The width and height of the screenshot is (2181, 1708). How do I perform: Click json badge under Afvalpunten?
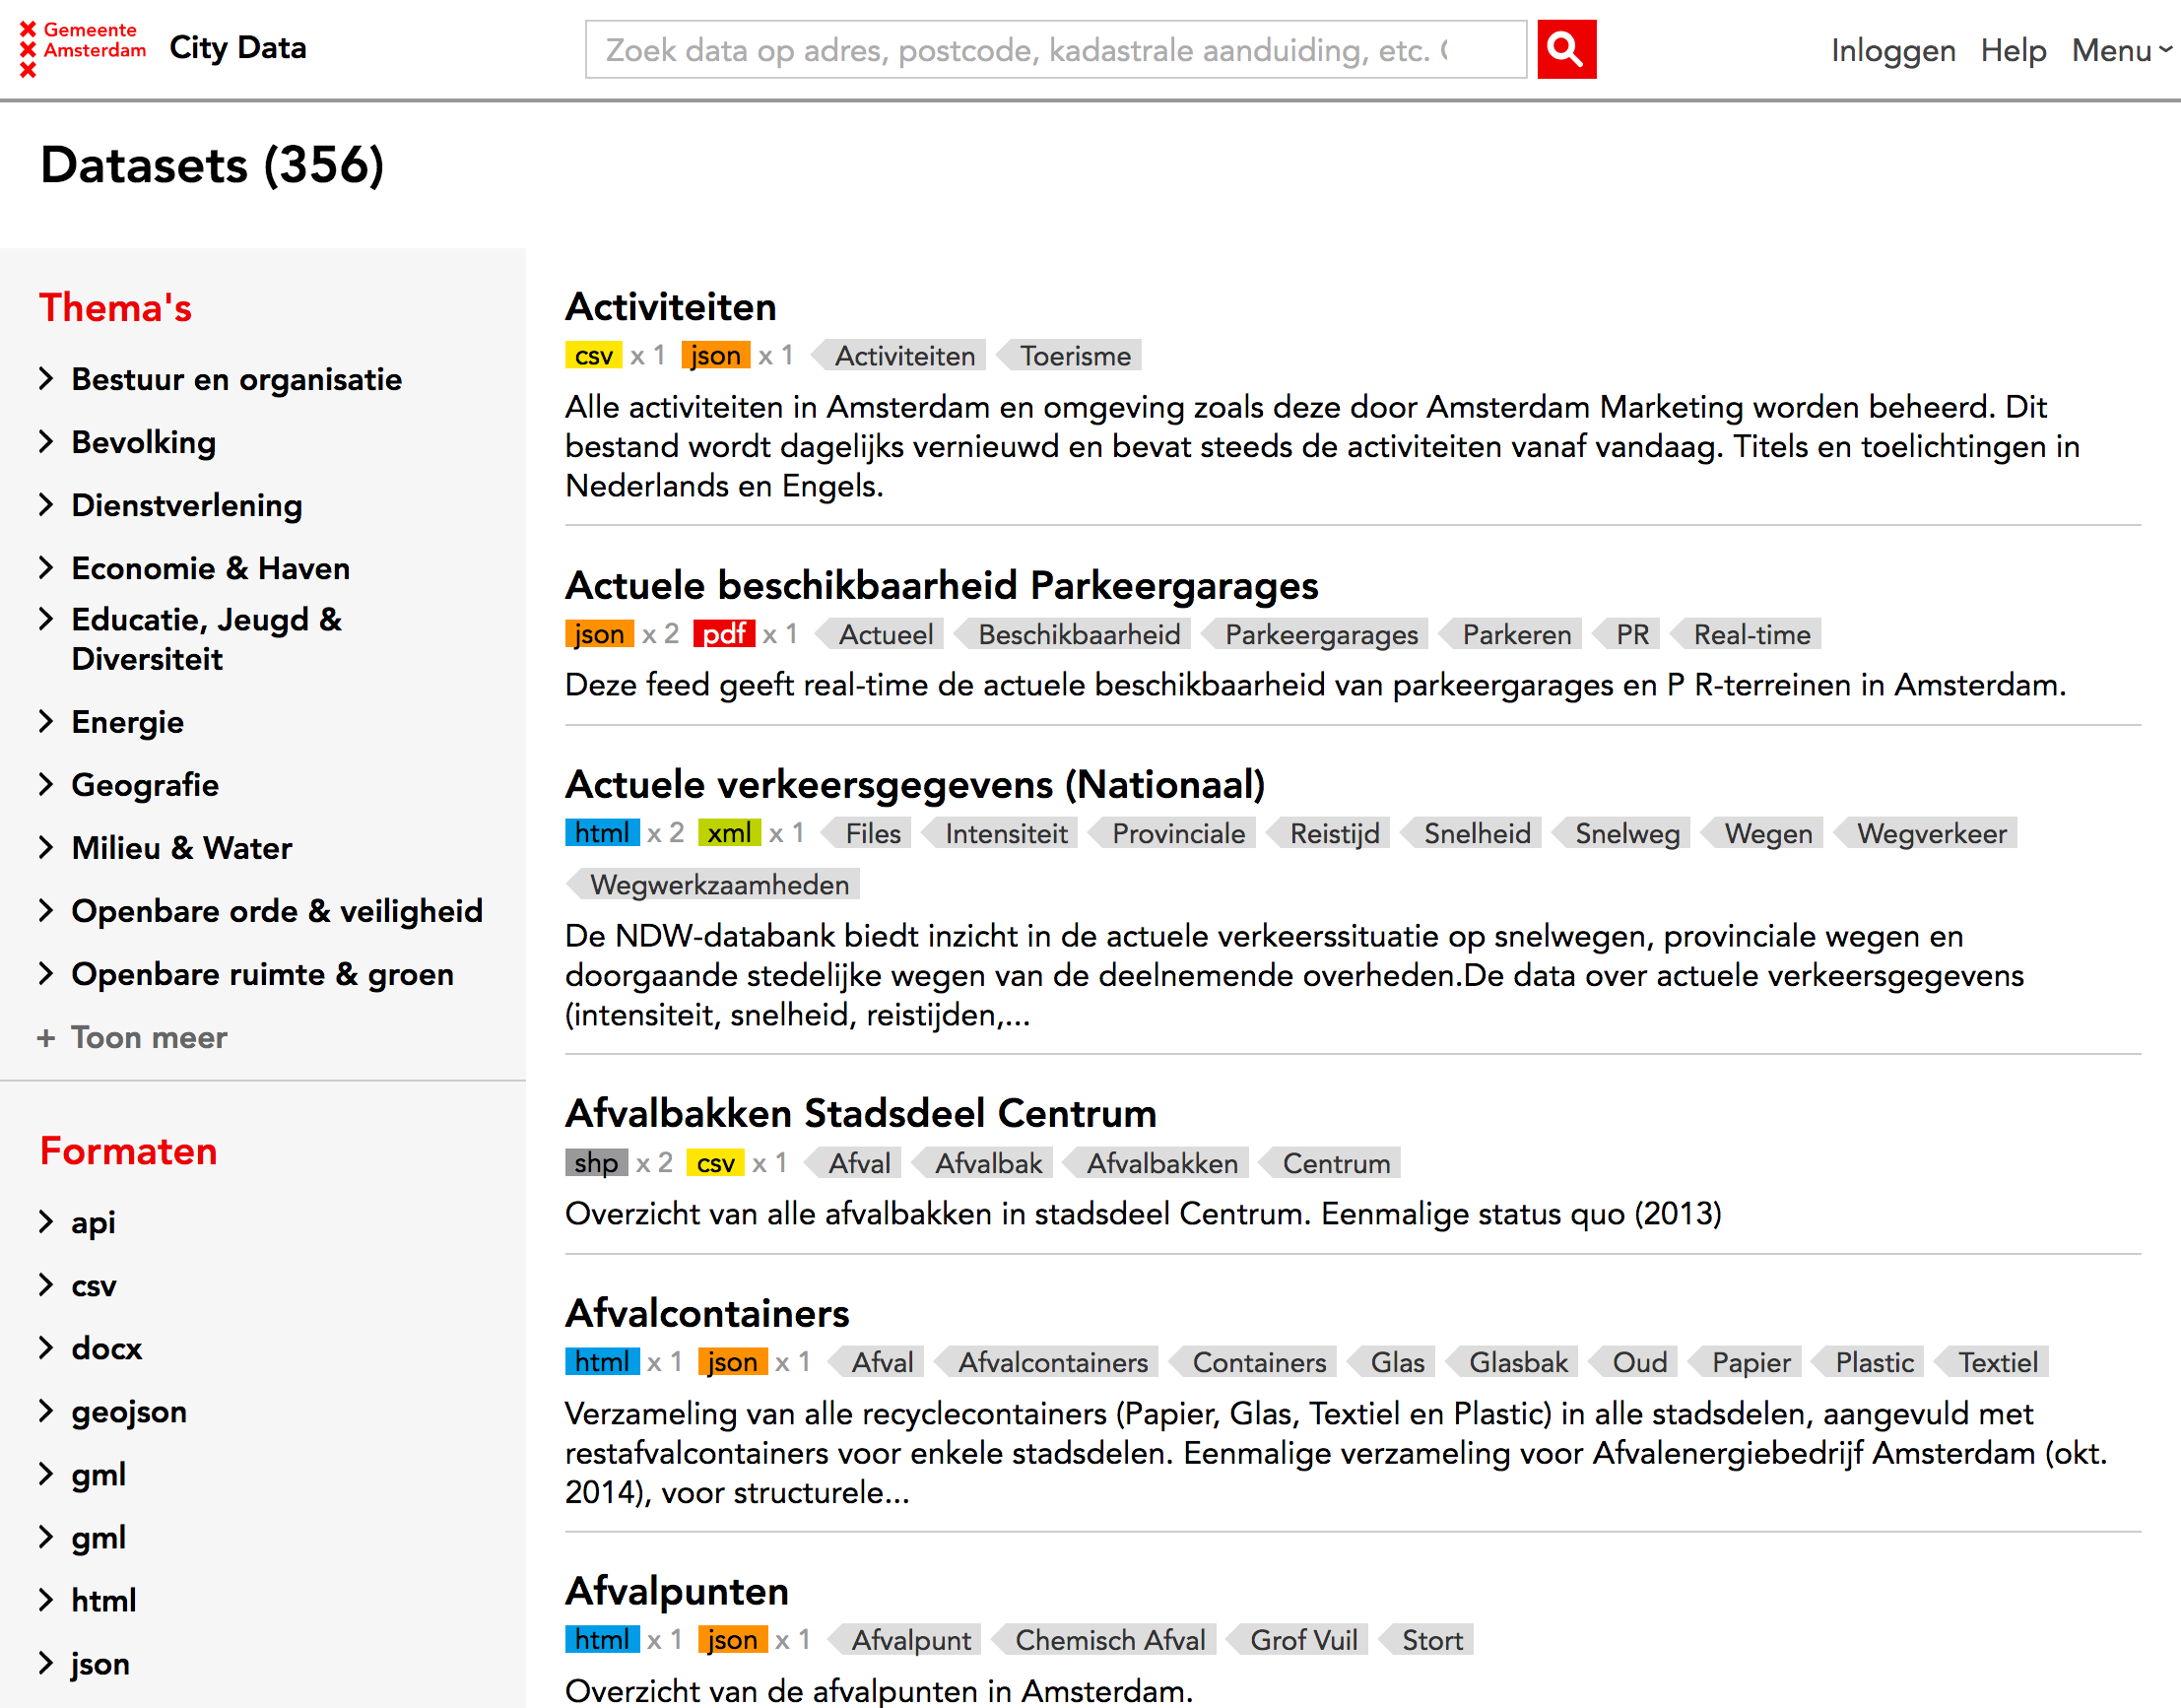(732, 1639)
